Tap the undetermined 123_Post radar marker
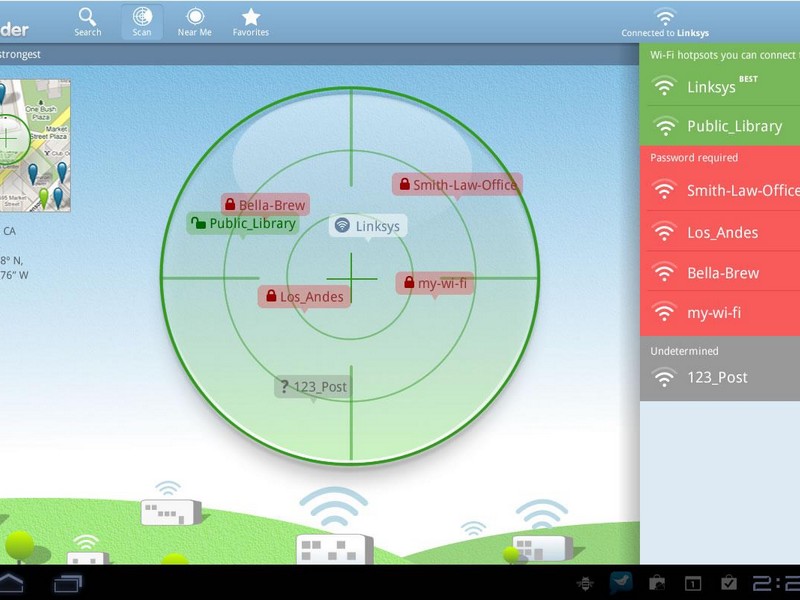The image size is (800, 600). 313,387
